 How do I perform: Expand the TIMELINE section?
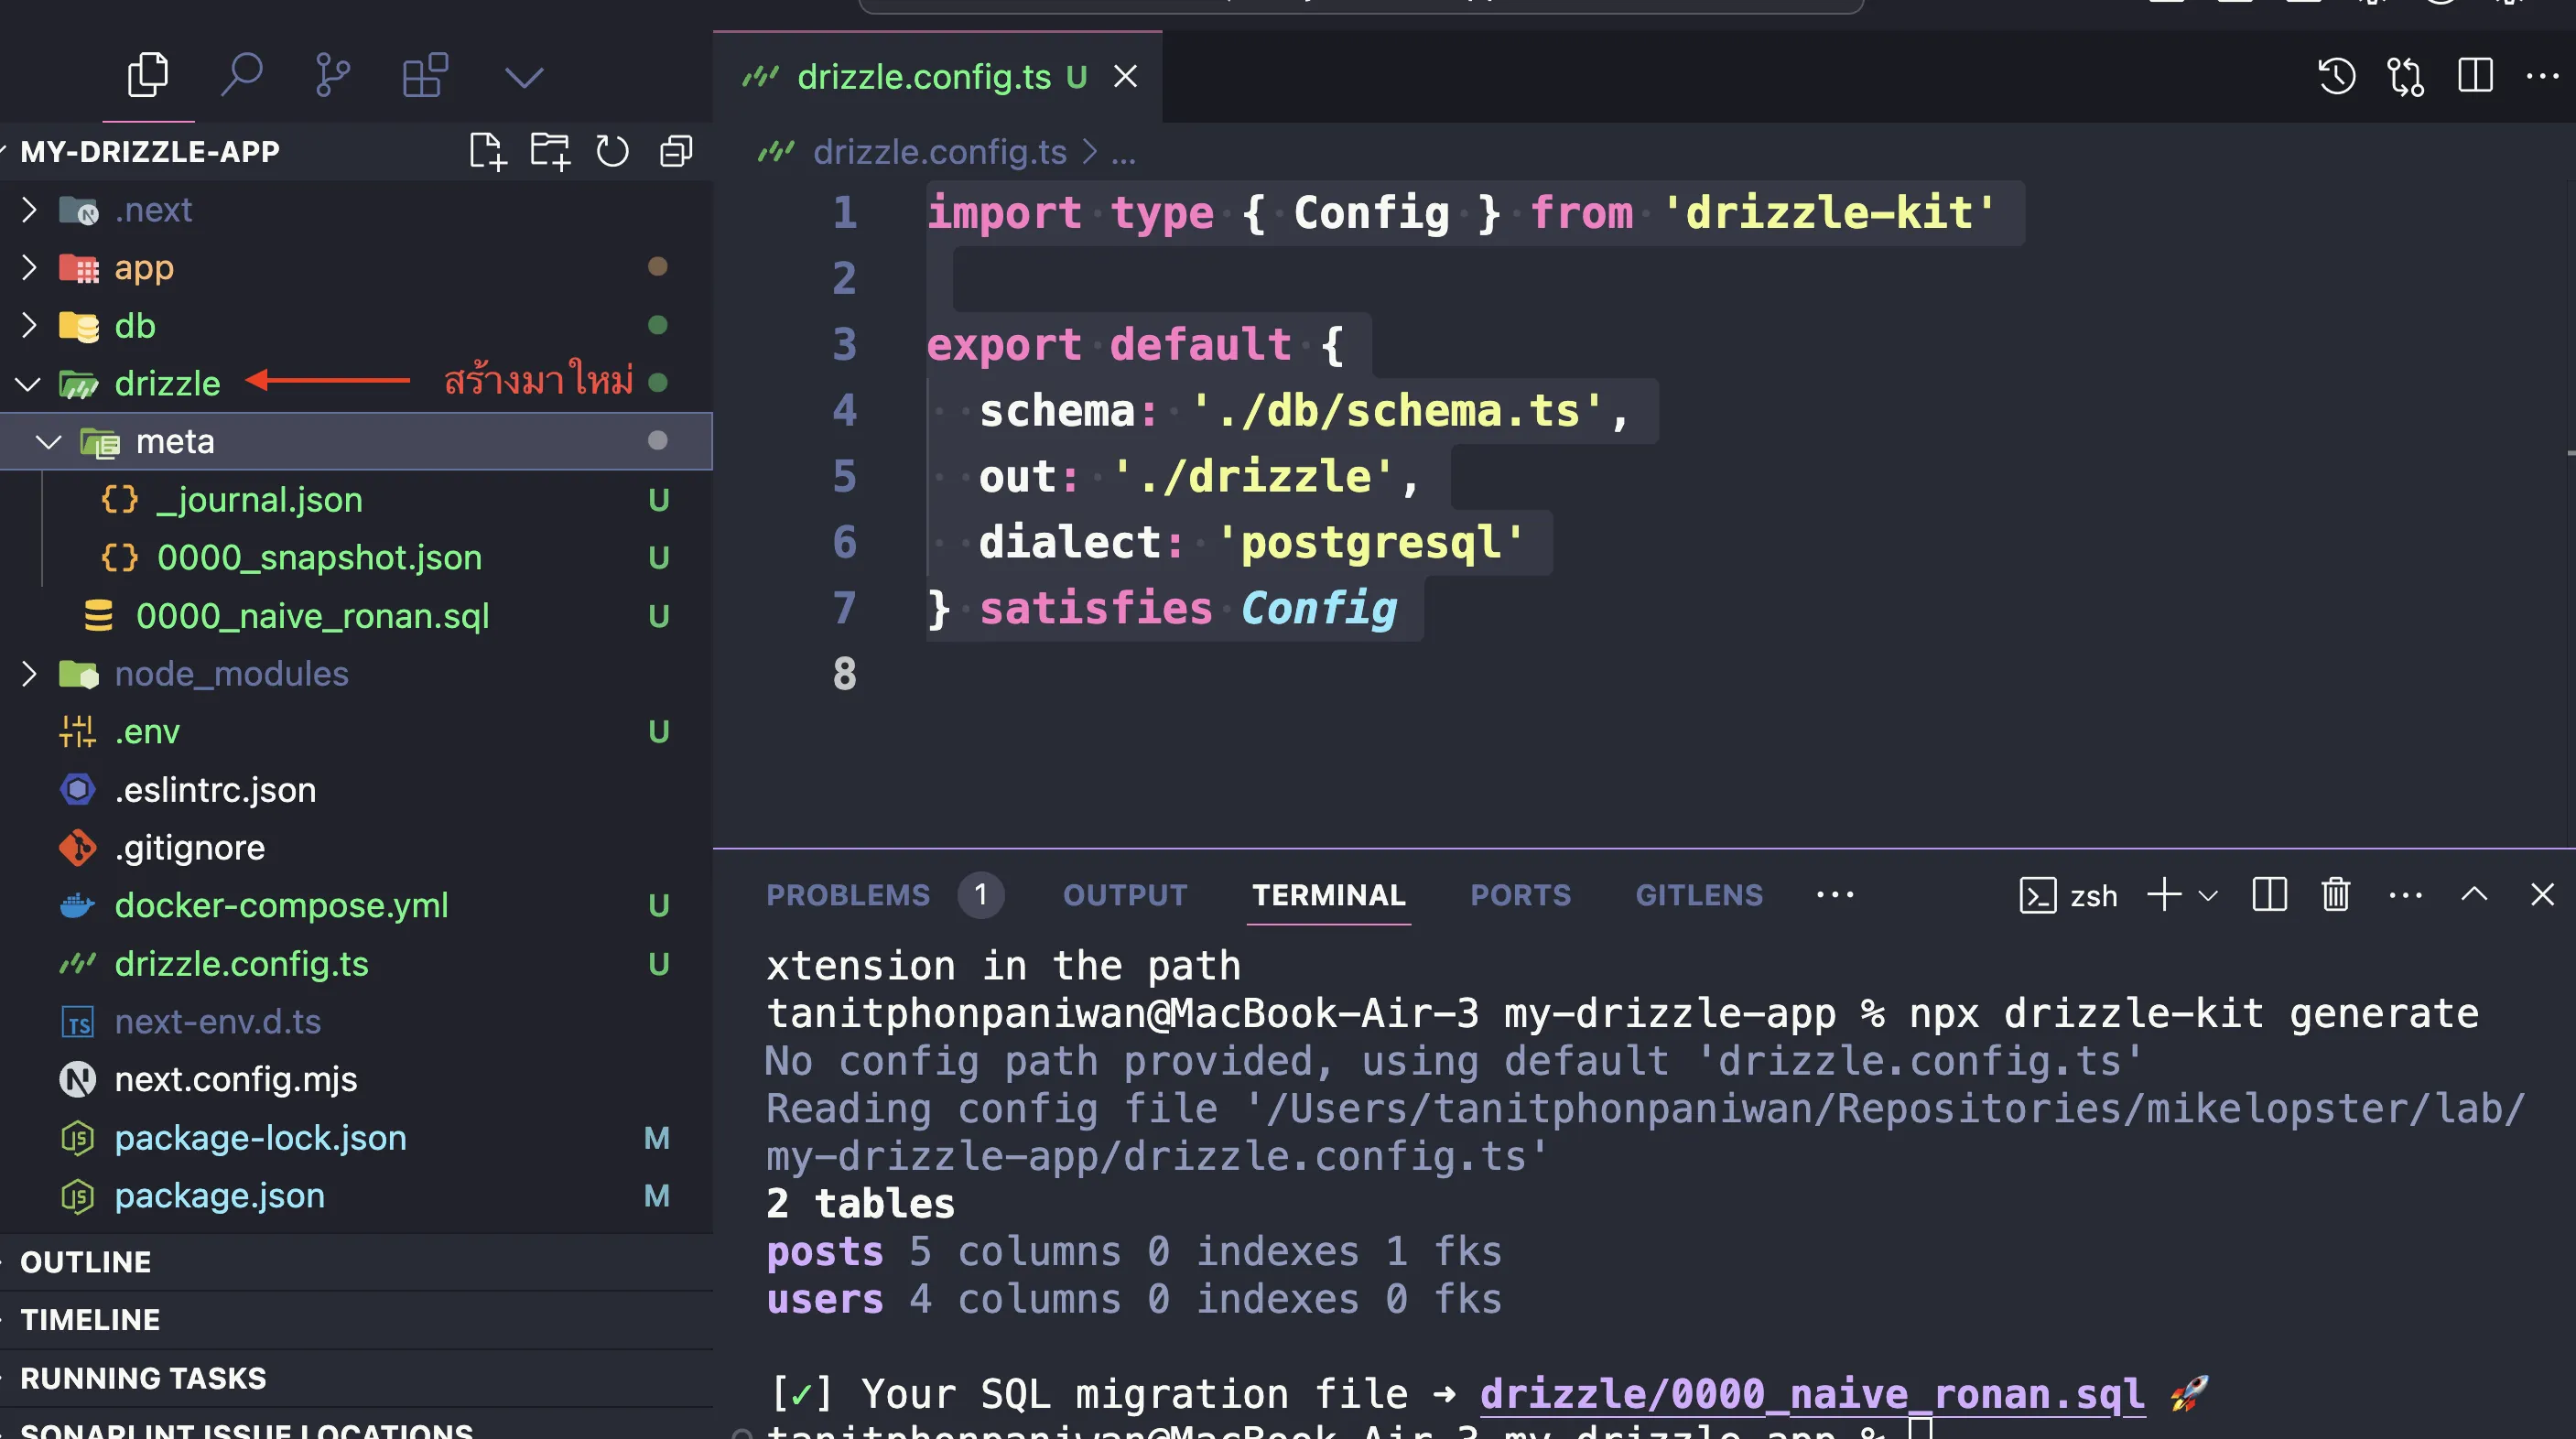coord(356,1320)
